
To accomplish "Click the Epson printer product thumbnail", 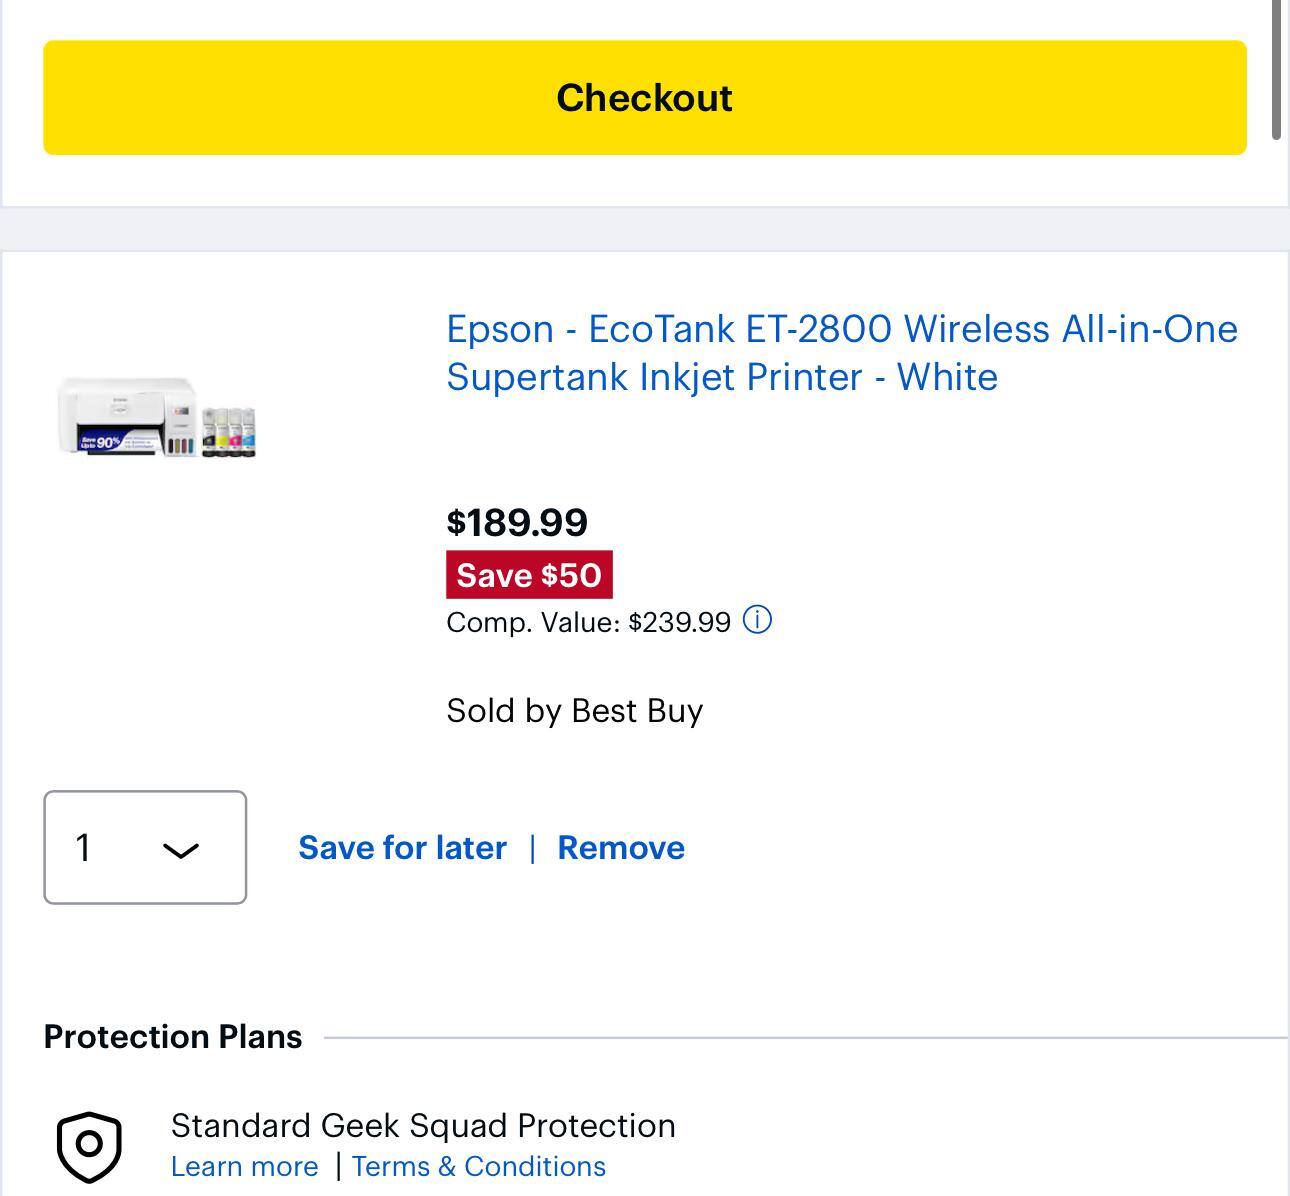I will (x=157, y=418).
